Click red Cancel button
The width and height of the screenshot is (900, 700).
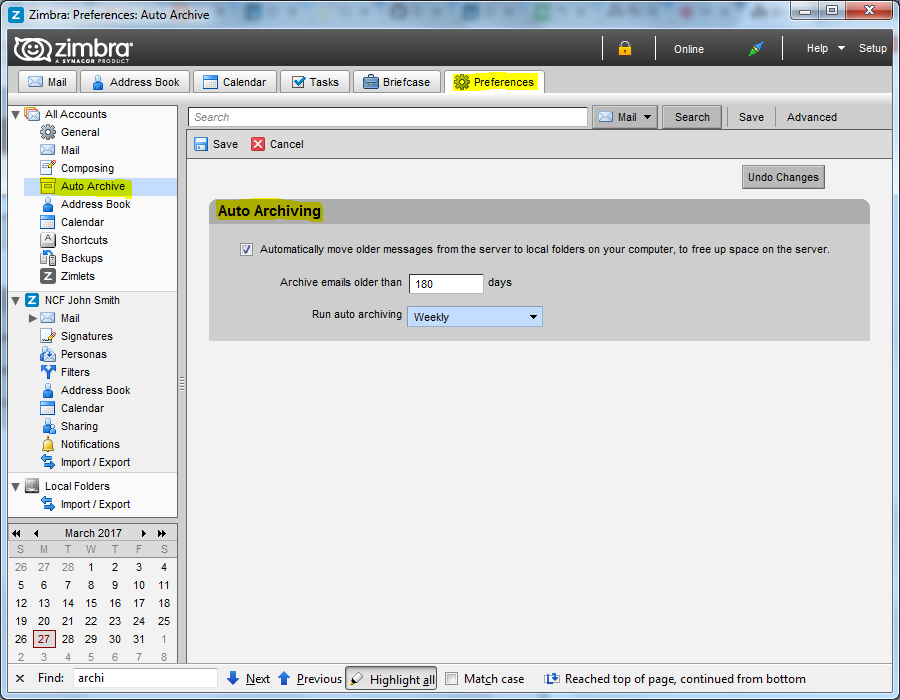(x=277, y=144)
